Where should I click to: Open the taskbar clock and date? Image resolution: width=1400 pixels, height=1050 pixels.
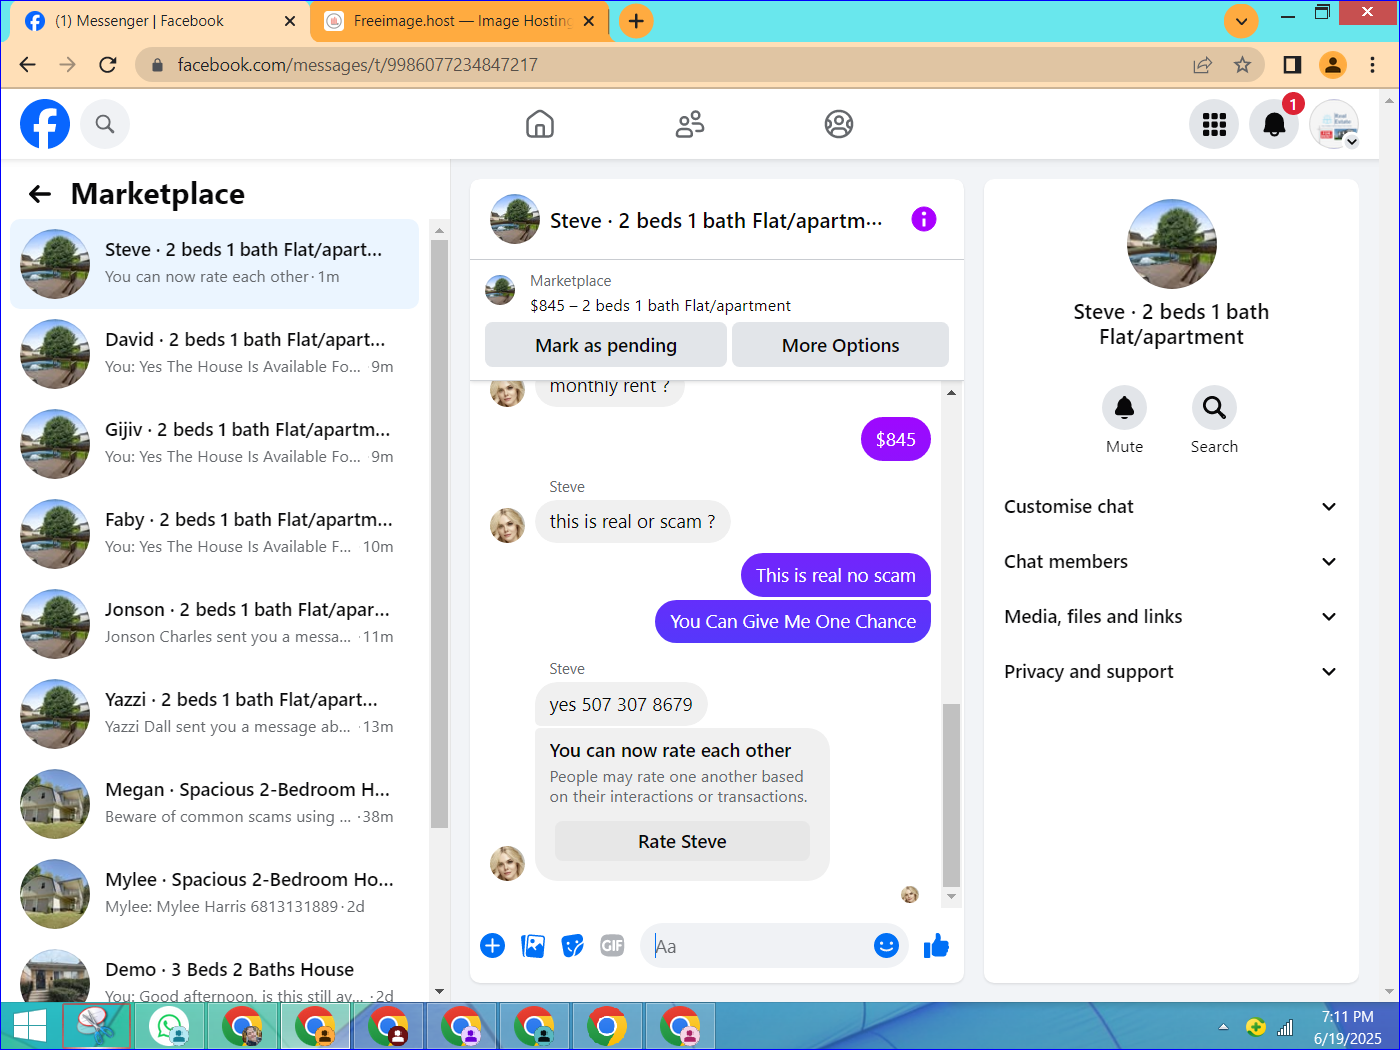coord(1347,1027)
